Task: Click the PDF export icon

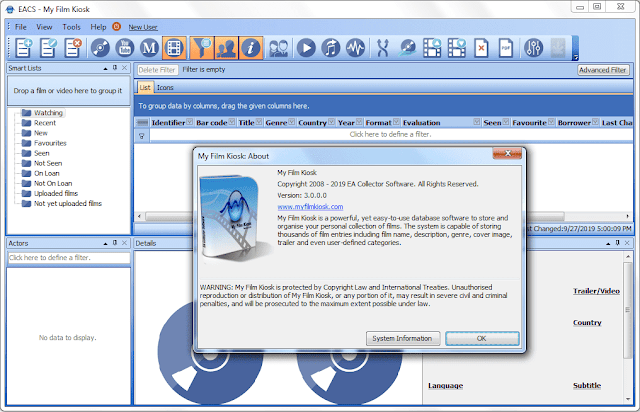Action: tap(506, 48)
